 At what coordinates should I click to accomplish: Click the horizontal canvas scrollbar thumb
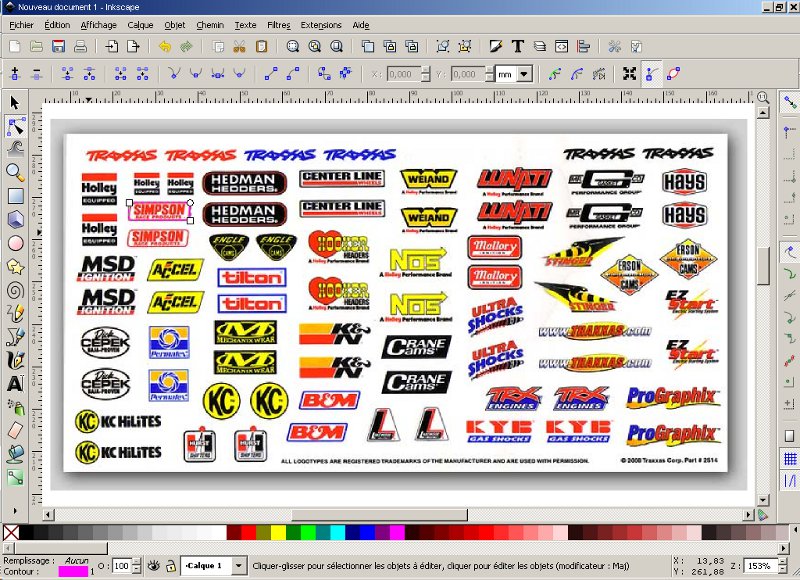tap(379, 515)
